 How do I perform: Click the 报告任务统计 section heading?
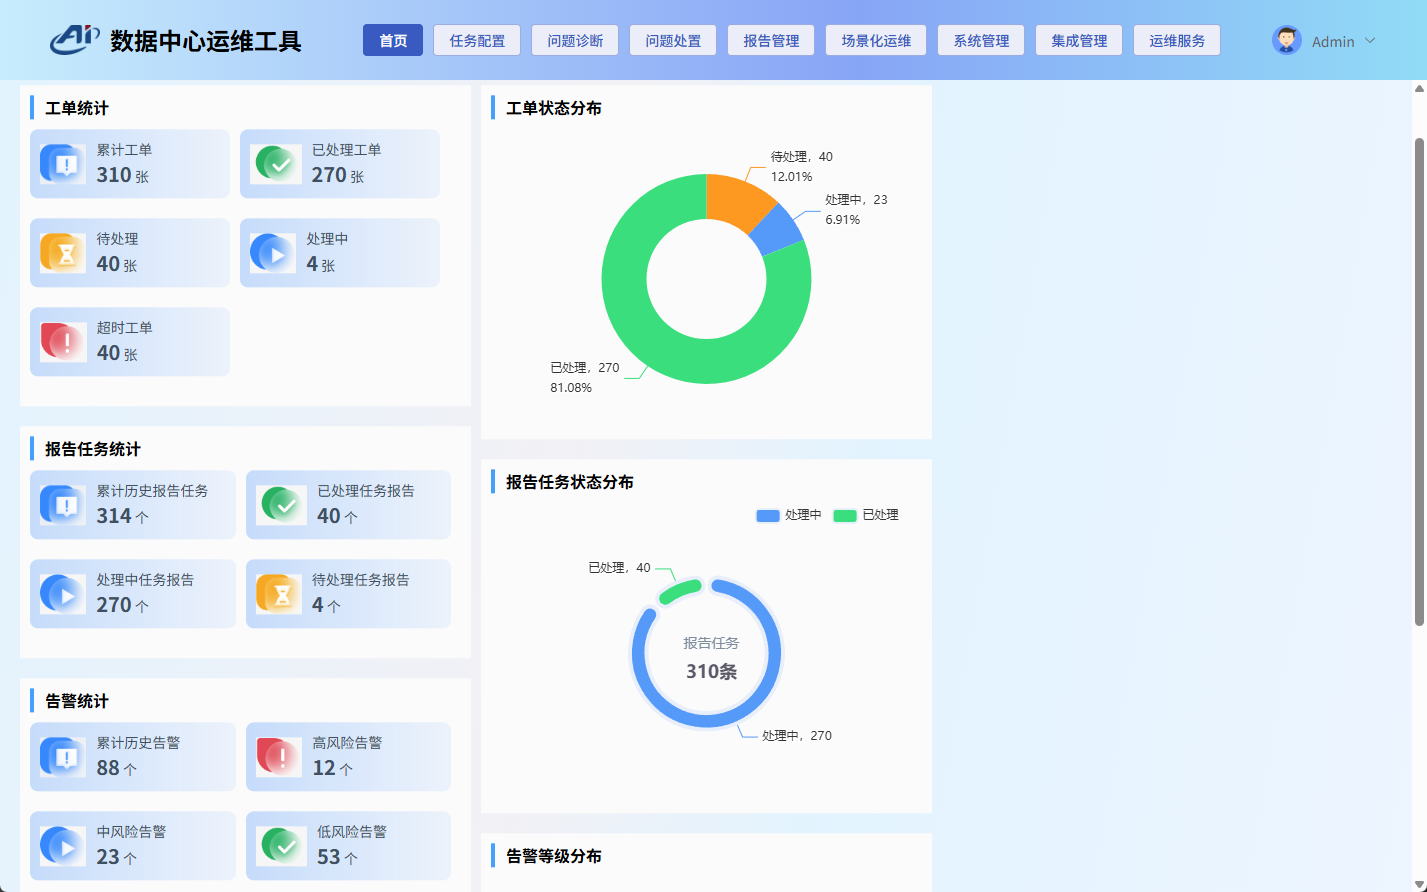93,449
